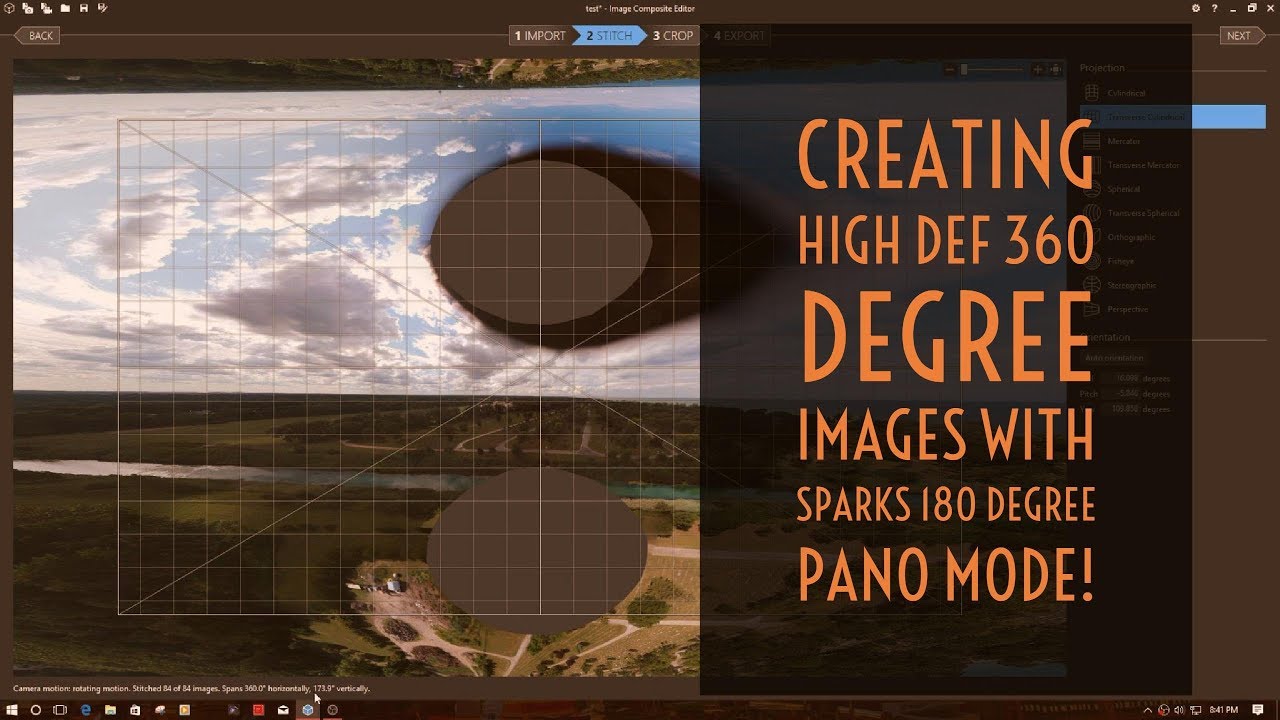Click the zoom out minus icon

[951, 69]
